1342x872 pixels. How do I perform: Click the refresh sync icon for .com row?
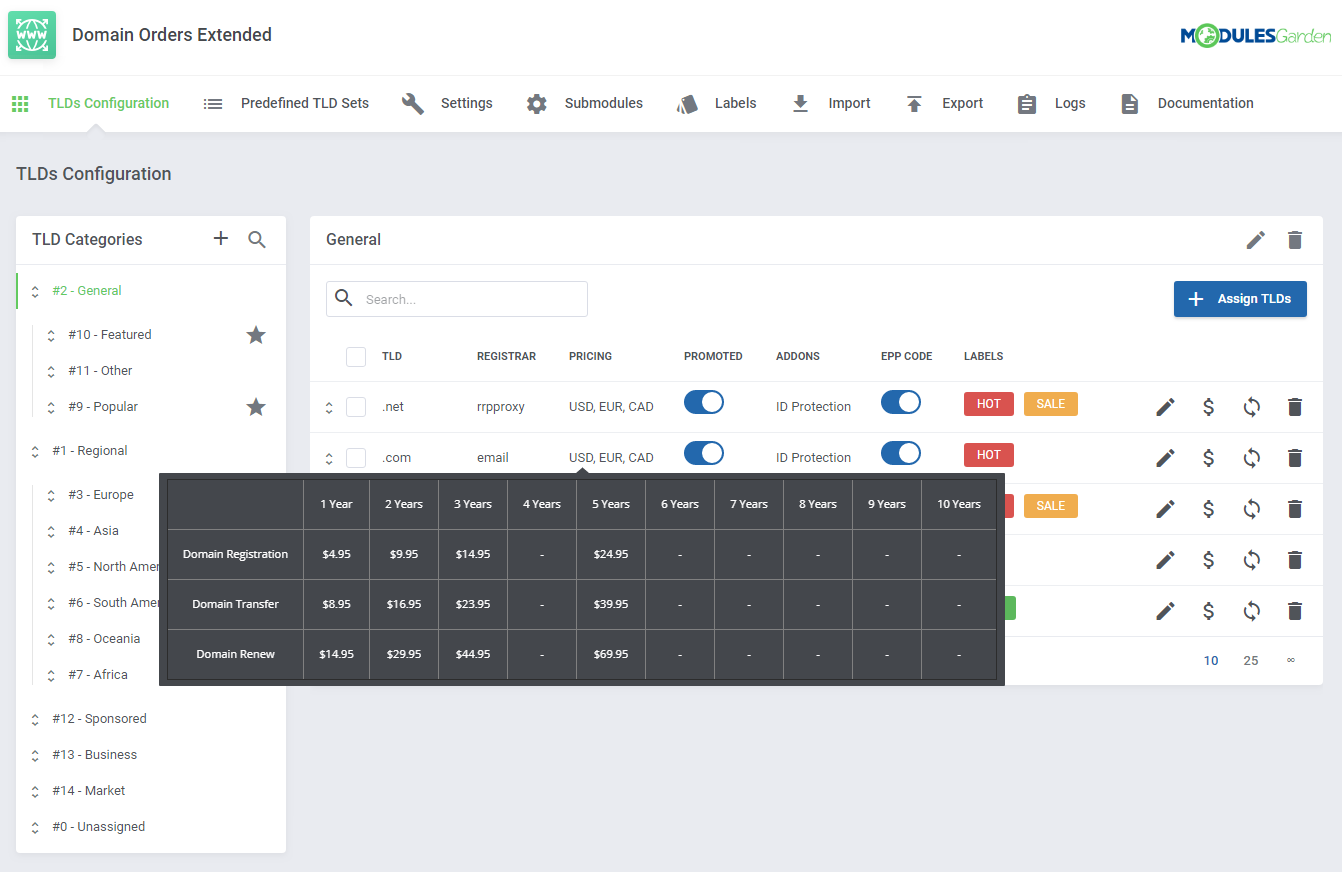point(1251,458)
